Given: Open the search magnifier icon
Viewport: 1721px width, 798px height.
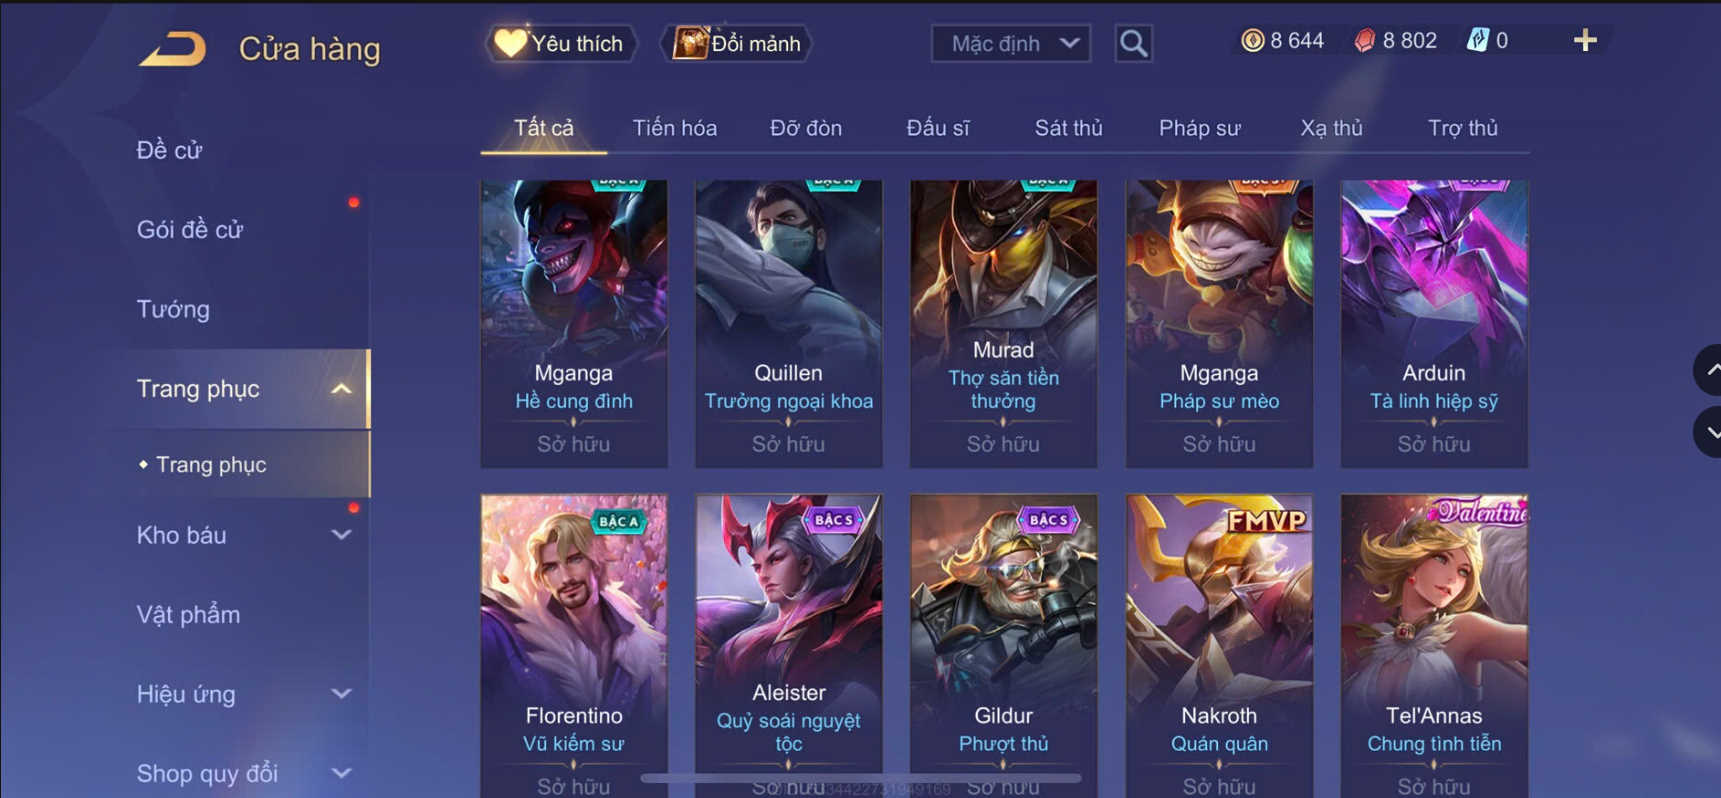Looking at the screenshot, I should coord(1133,43).
